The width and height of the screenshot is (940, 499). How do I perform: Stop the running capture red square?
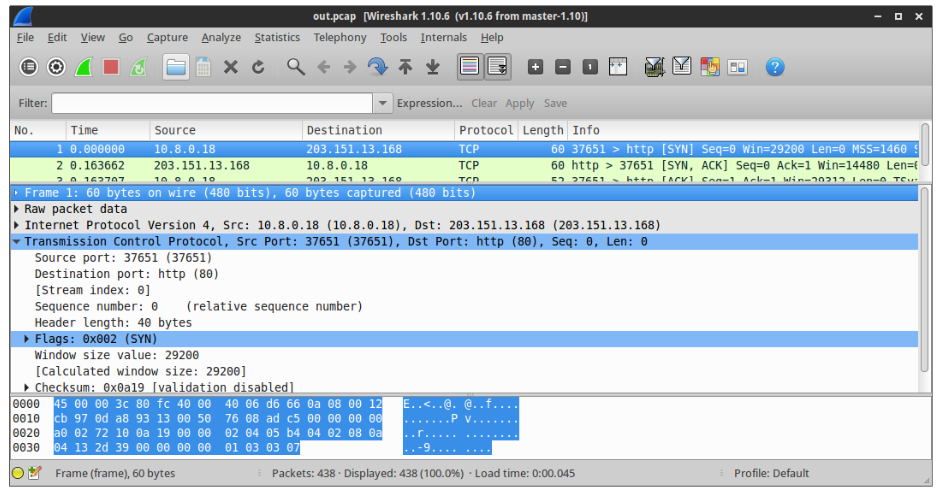(111, 67)
